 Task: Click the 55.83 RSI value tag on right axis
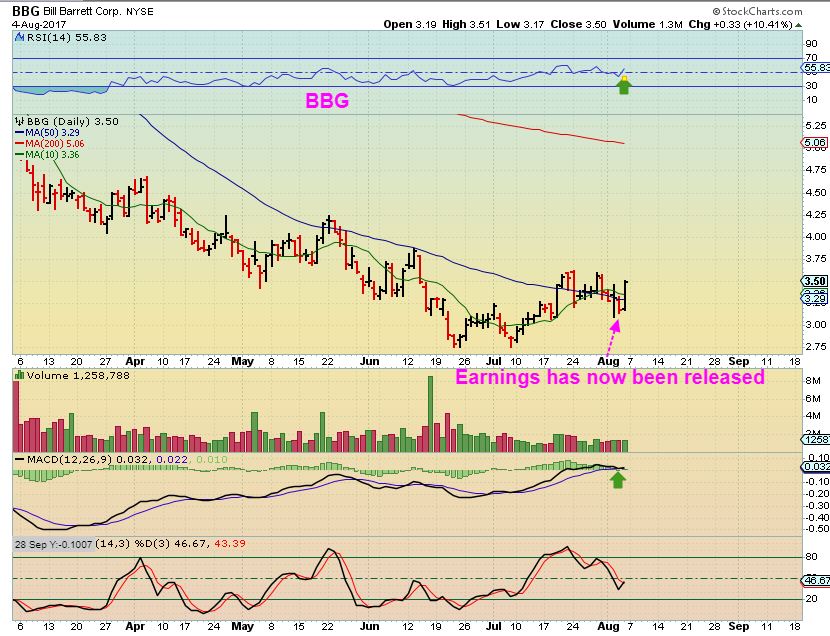(x=816, y=68)
